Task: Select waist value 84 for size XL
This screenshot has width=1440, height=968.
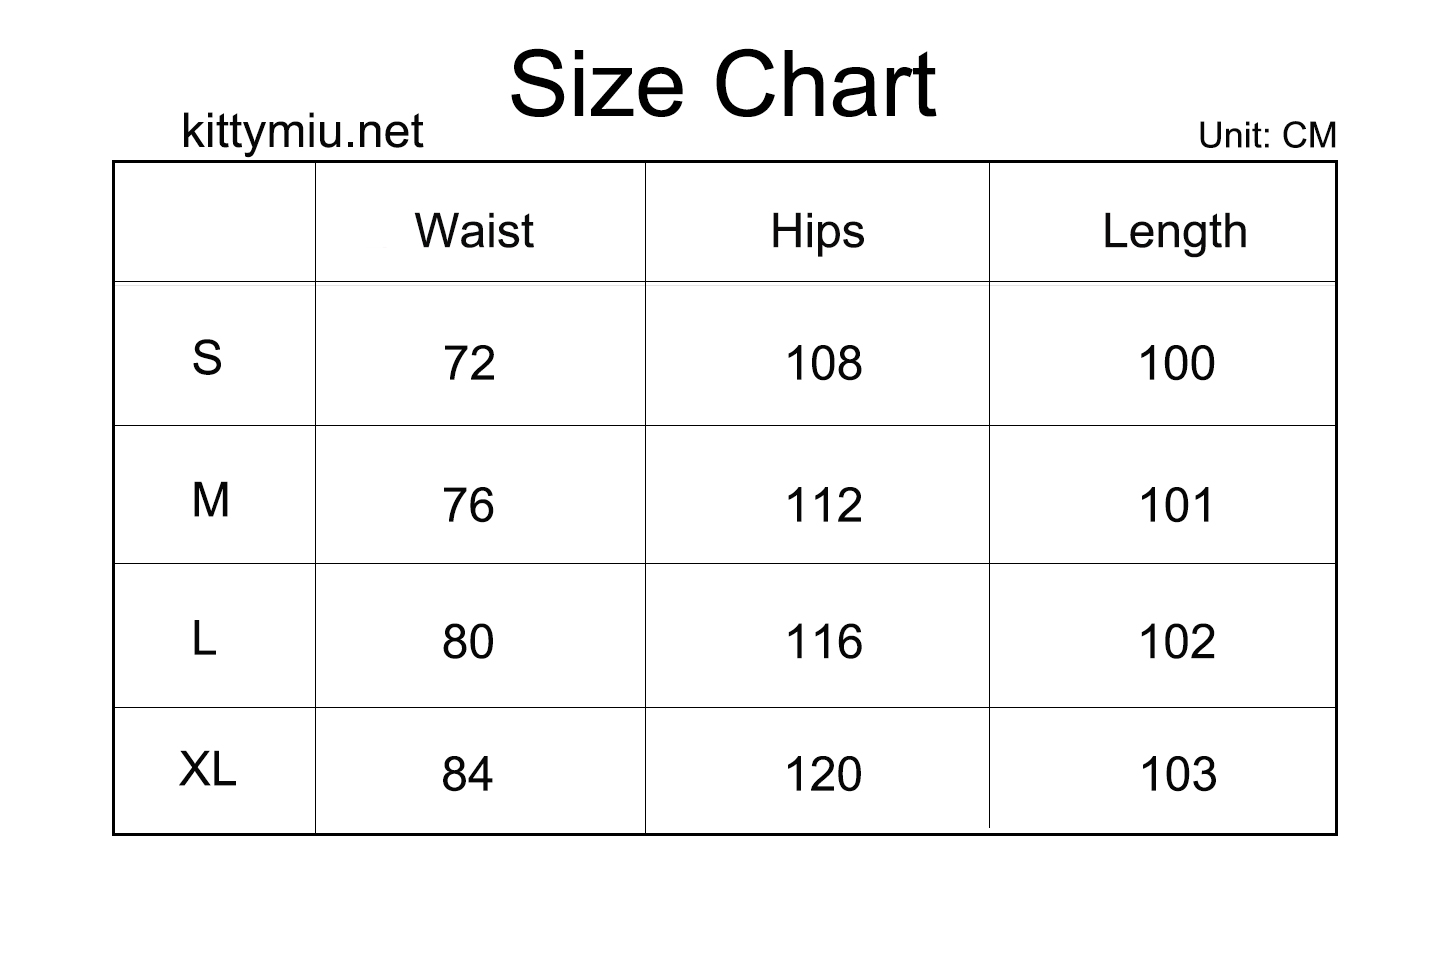Action: click(468, 774)
